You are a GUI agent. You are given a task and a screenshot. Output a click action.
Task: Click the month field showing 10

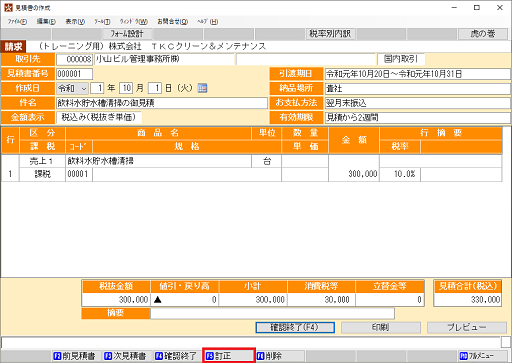(x=126, y=88)
